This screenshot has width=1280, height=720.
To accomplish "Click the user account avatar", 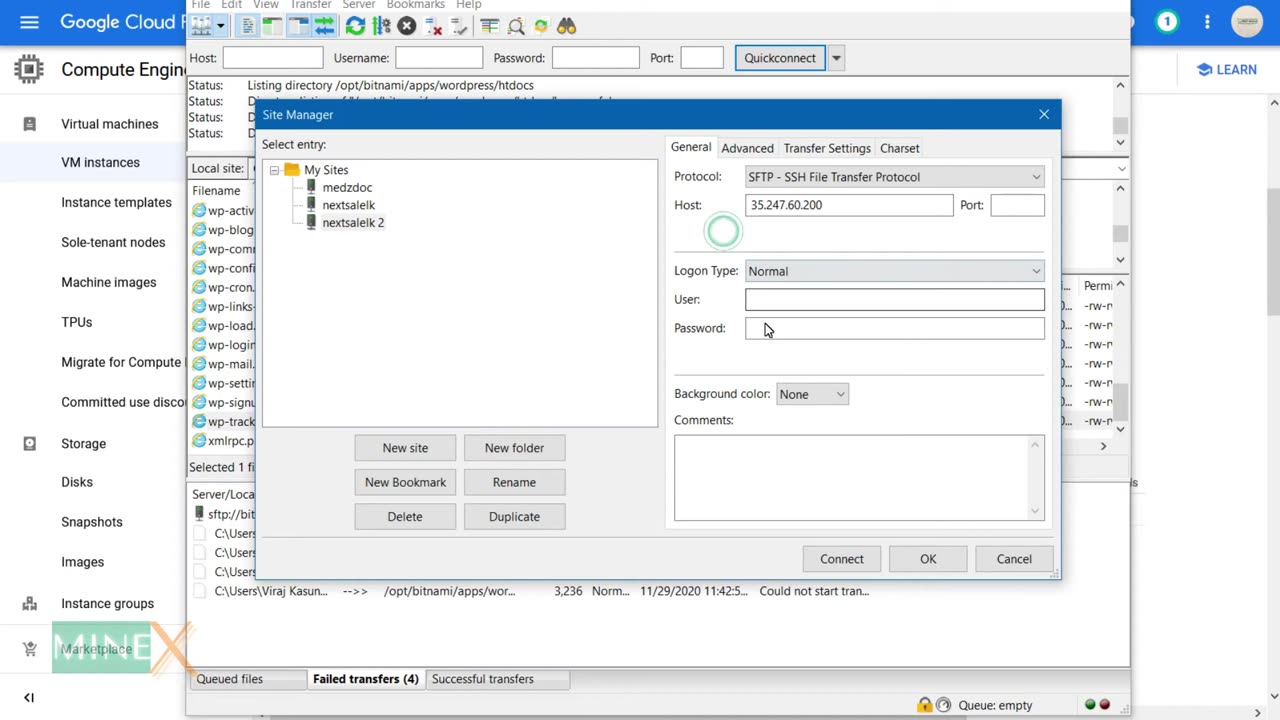I will pyautogui.click(x=1247, y=22).
